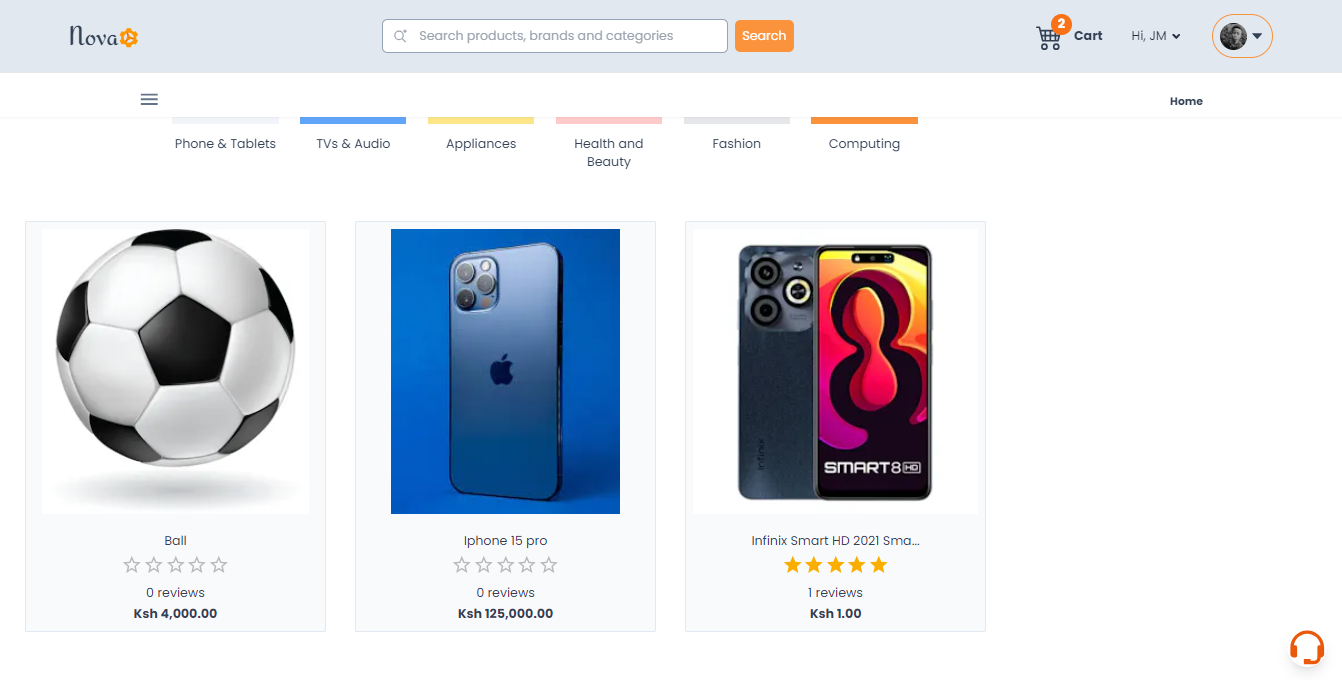The image size is (1342, 680).
Task: Click the first star under Ball
Action: tap(132, 565)
